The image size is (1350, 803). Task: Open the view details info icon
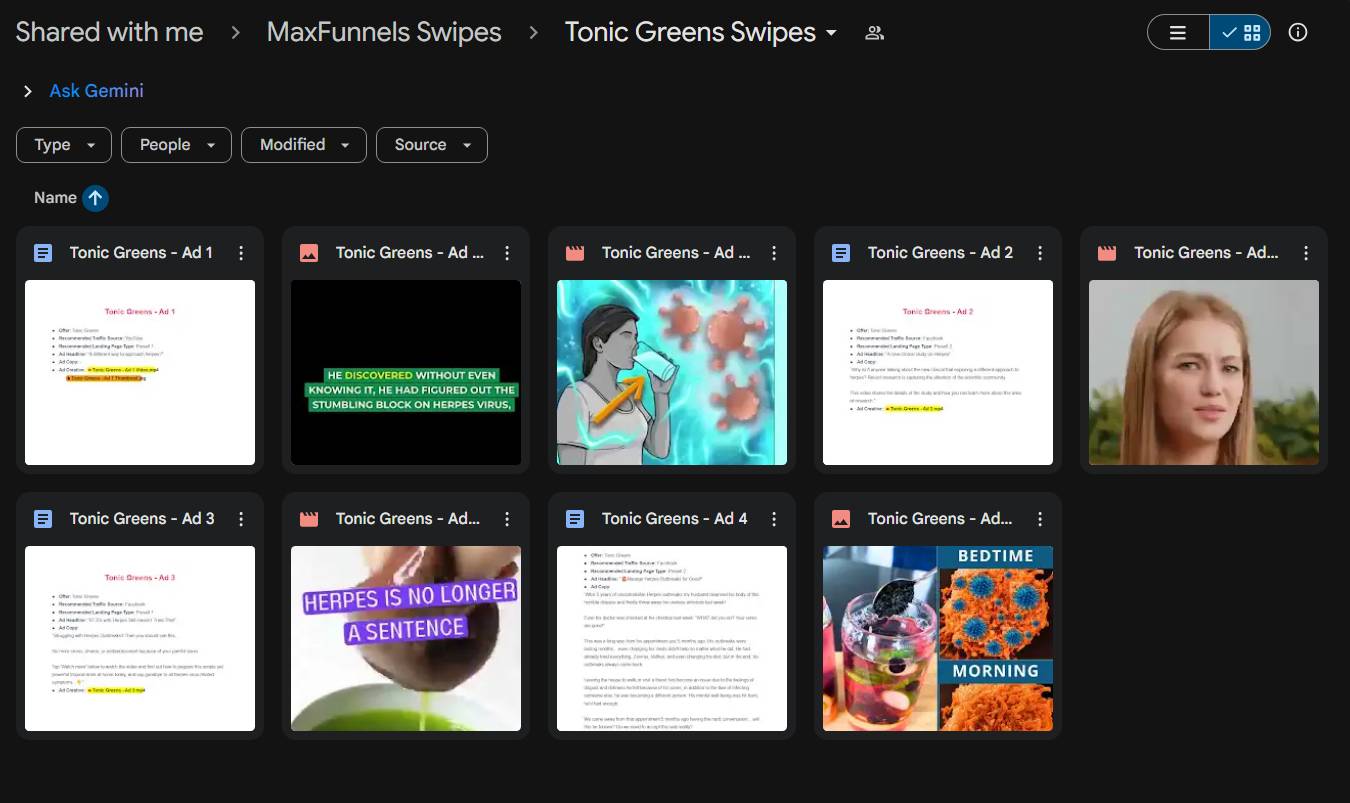[x=1298, y=33]
